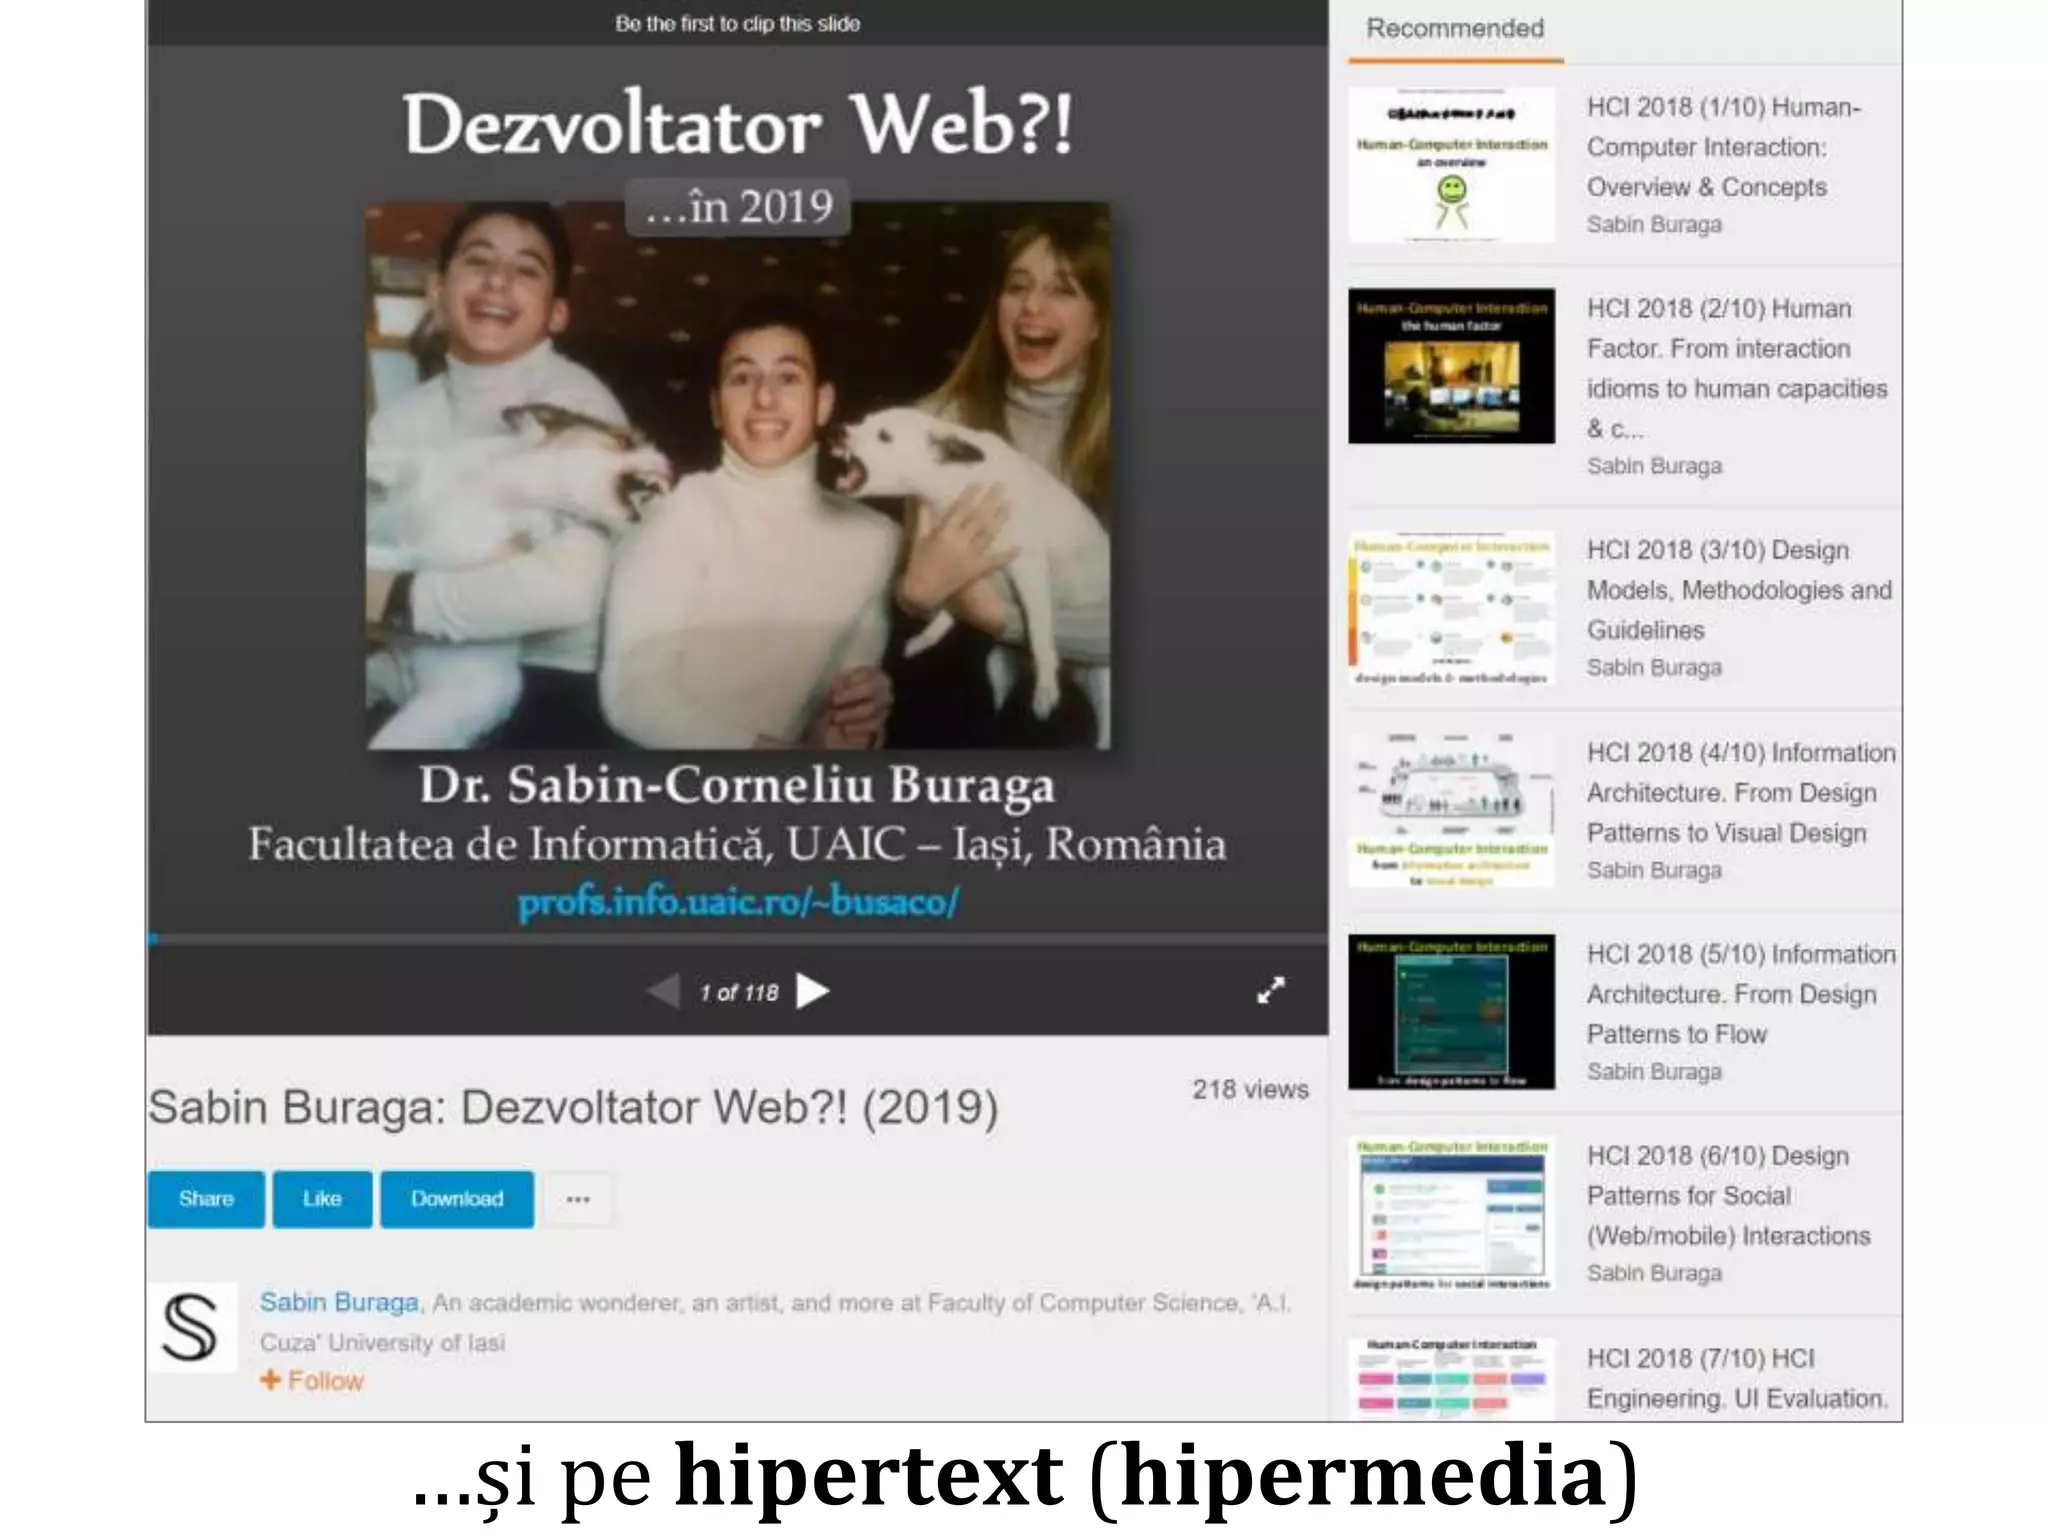Open the Sabin Buraga profile link

(339, 1302)
